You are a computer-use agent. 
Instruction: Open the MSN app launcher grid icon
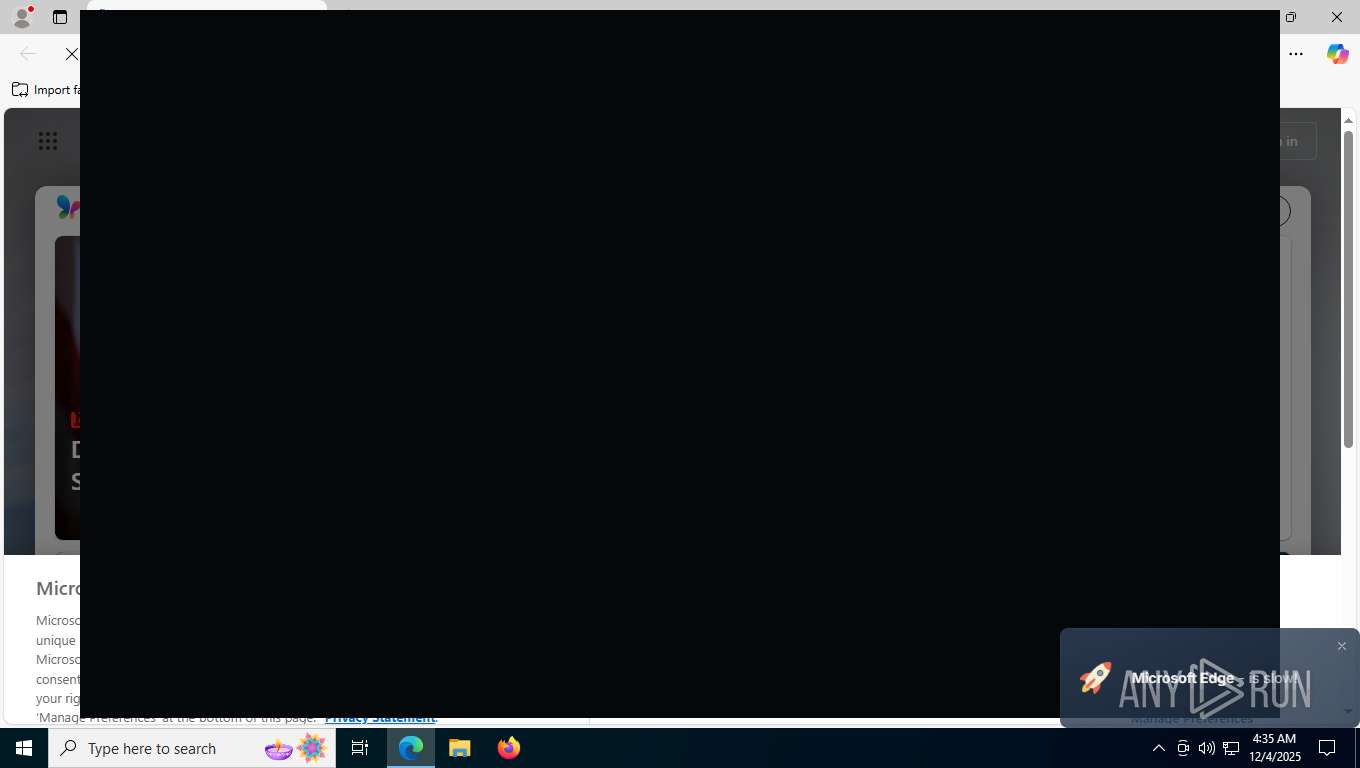48,141
